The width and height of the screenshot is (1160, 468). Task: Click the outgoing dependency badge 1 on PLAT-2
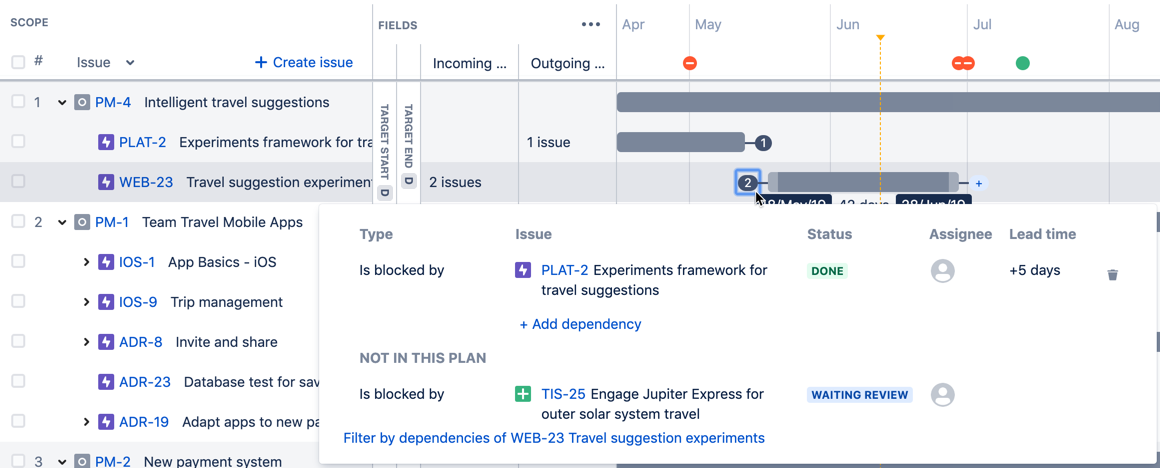764,143
